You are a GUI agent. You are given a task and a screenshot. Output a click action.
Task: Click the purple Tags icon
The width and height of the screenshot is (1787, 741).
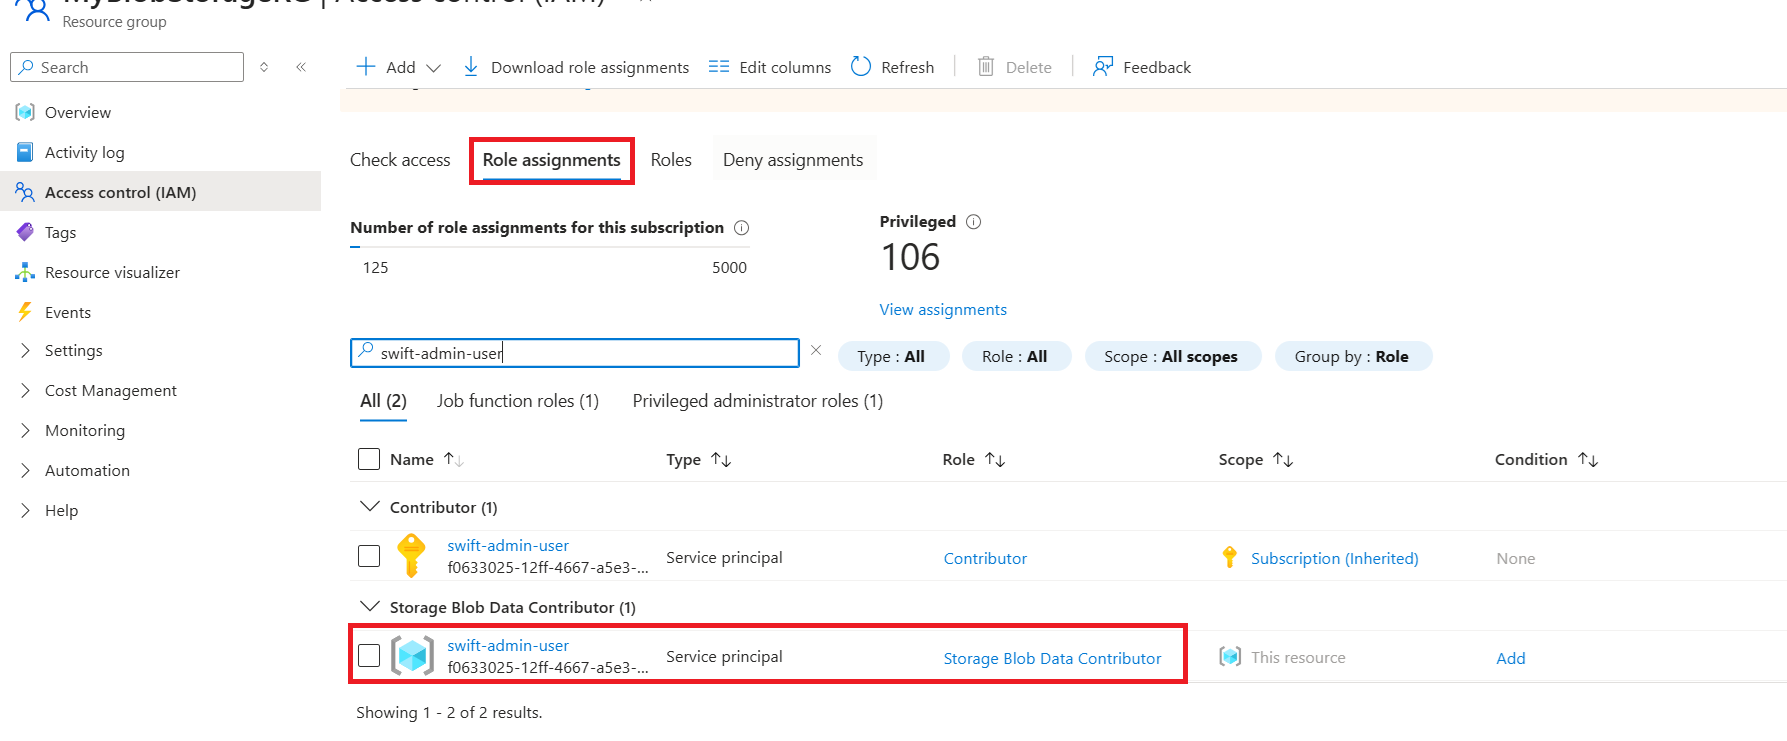25,232
